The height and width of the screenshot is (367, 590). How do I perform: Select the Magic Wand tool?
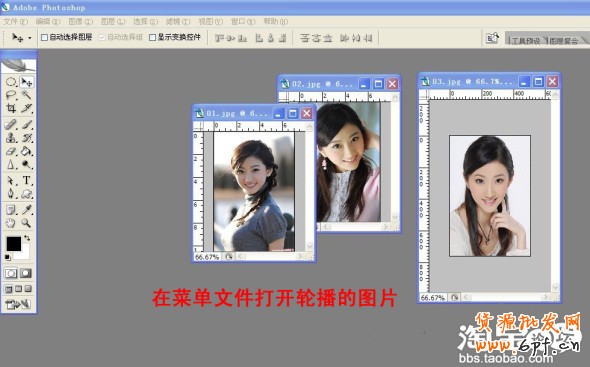[x=26, y=94]
